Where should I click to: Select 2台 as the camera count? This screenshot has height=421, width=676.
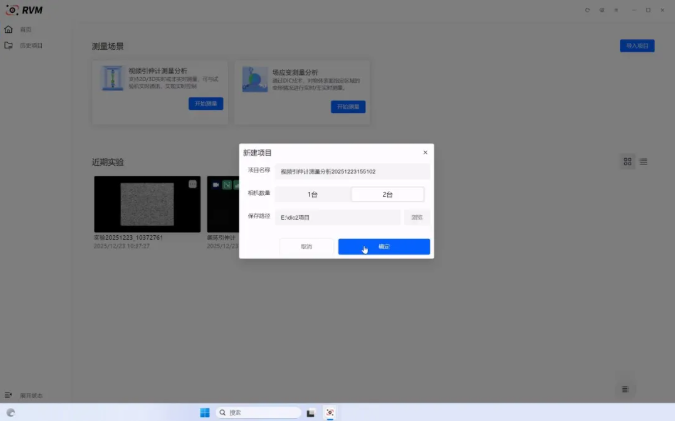(x=387, y=194)
